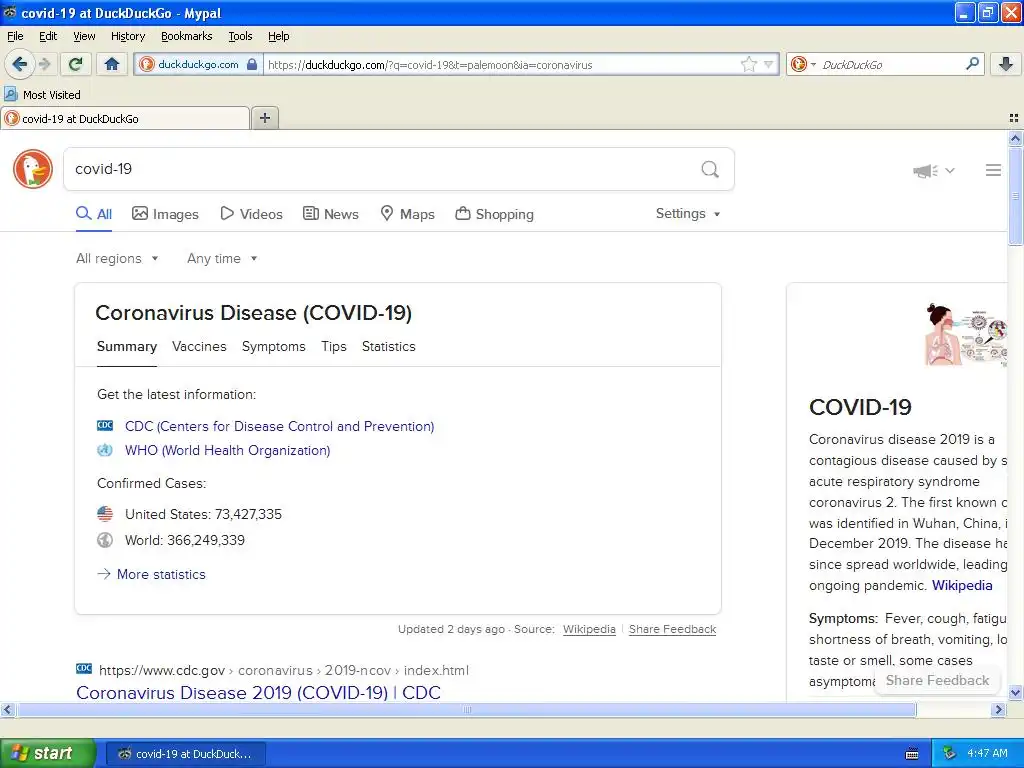The width and height of the screenshot is (1024, 768).
Task: Open the Statistics tab
Action: (389, 347)
